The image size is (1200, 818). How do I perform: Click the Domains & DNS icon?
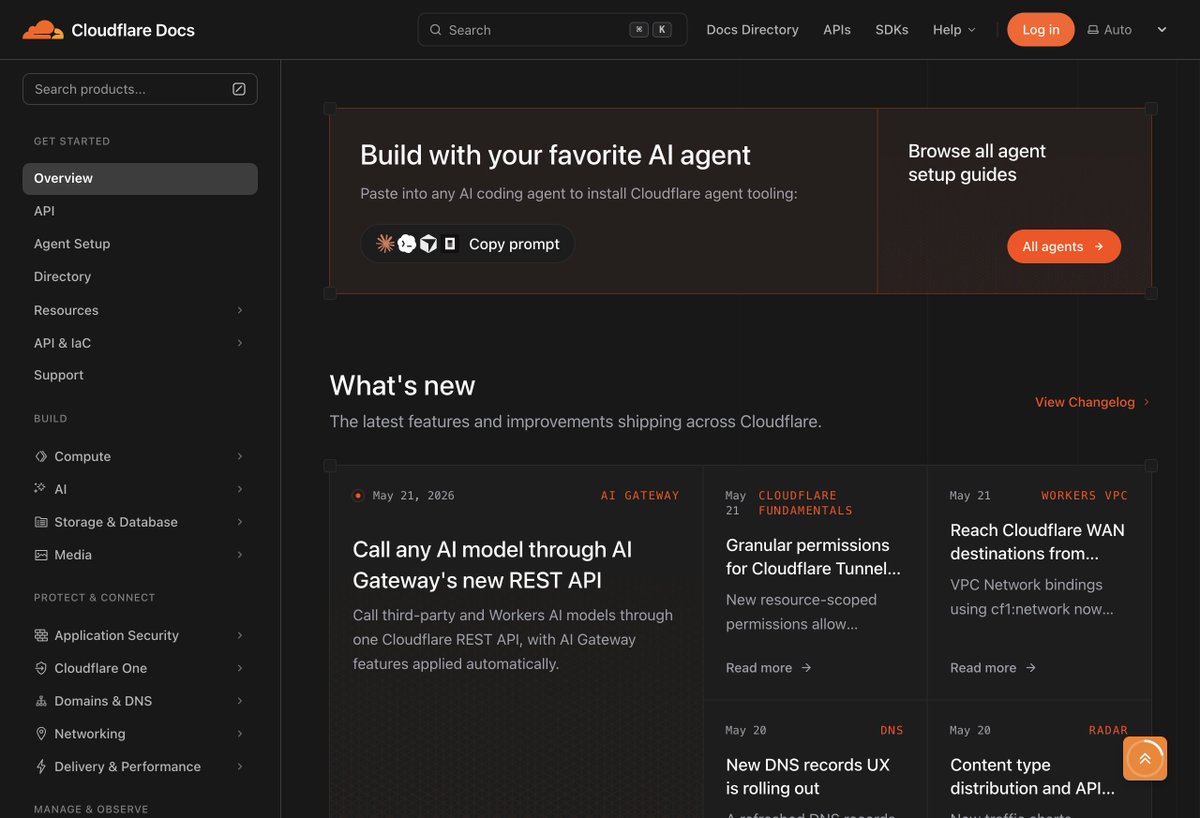point(41,701)
